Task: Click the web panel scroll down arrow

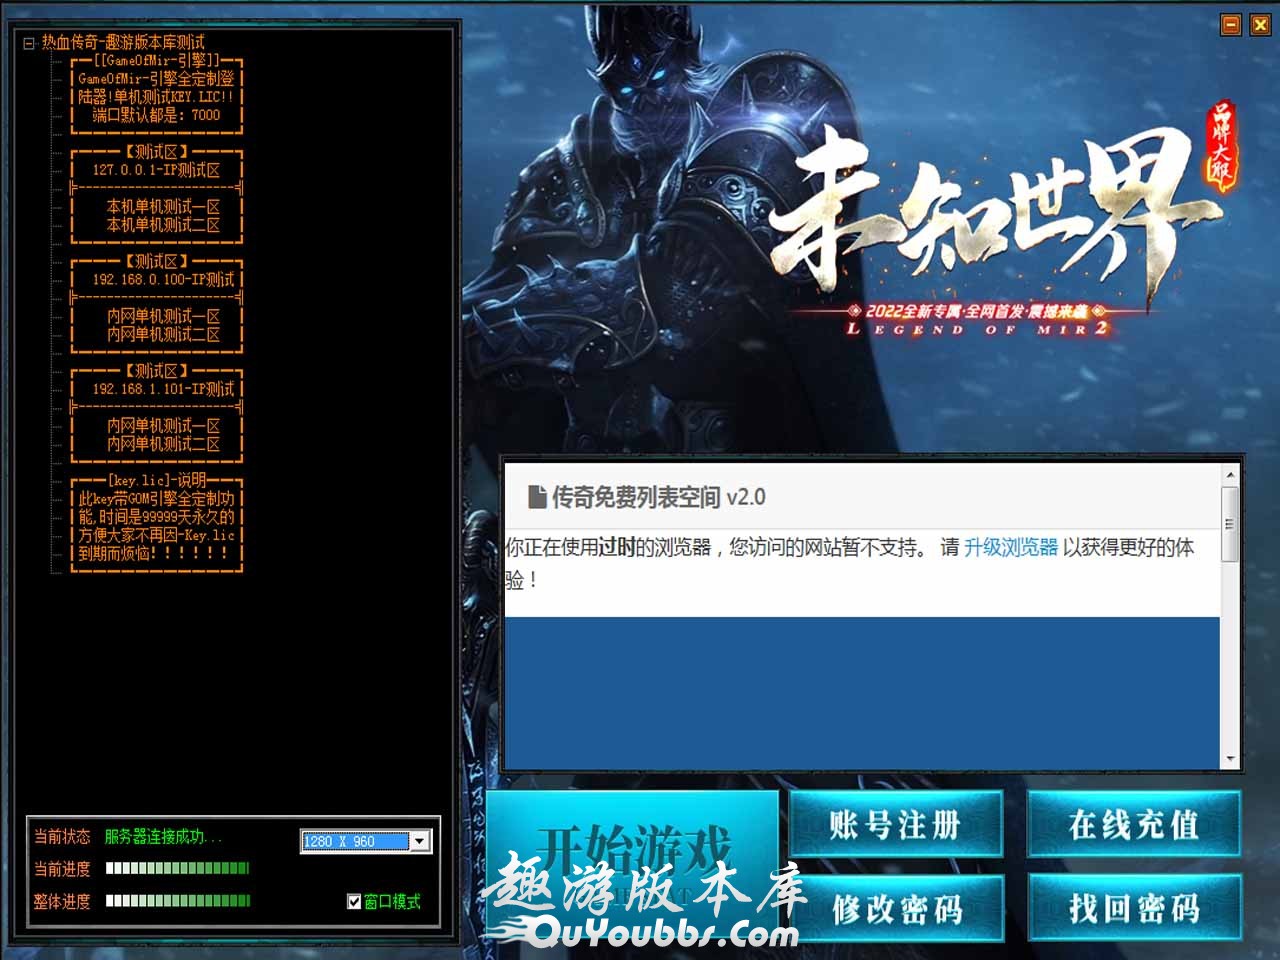Action: pyautogui.click(x=1230, y=759)
